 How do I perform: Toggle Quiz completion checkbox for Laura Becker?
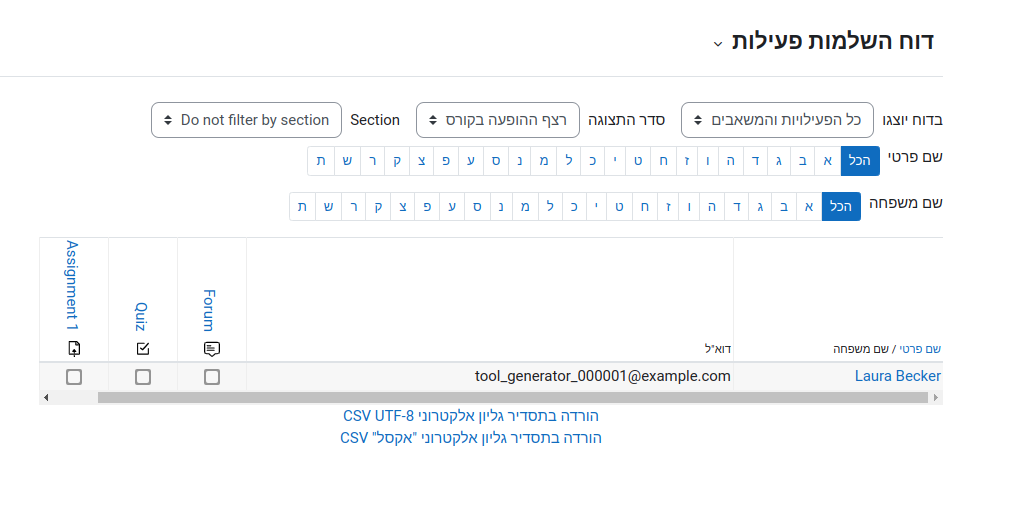pyautogui.click(x=143, y=377)
